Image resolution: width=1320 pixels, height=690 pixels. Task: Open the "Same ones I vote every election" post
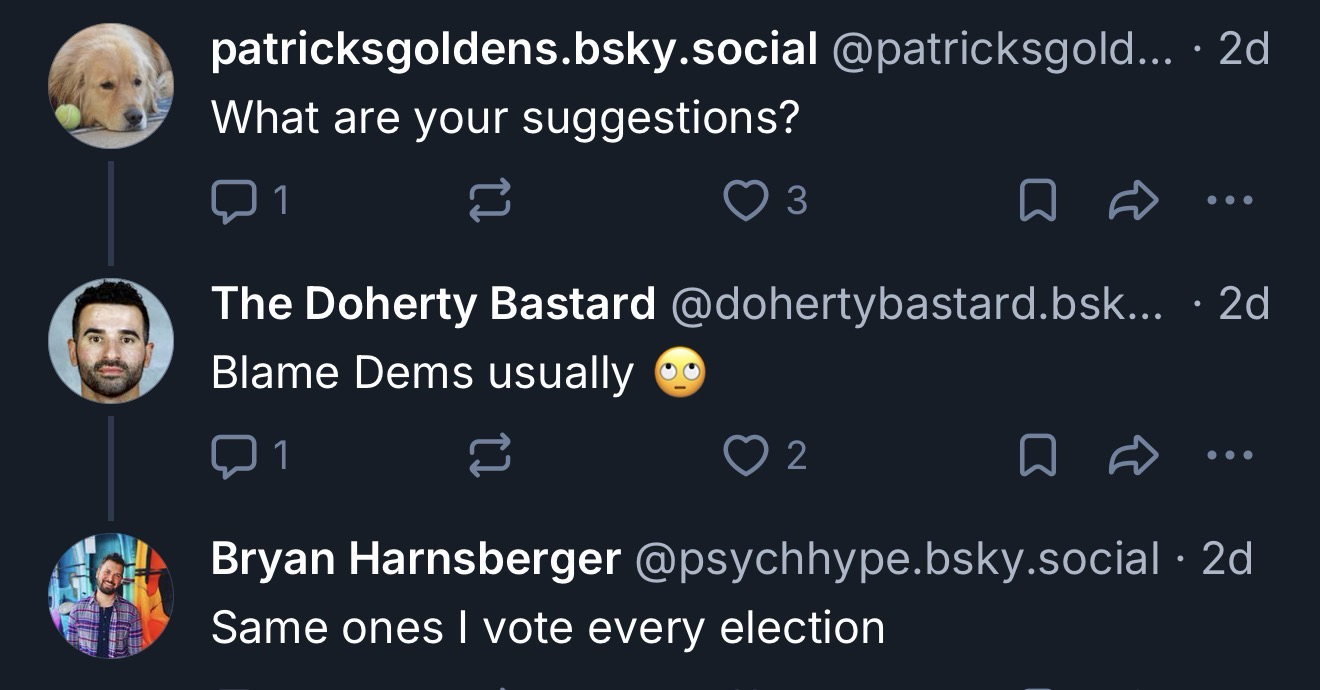548,628
